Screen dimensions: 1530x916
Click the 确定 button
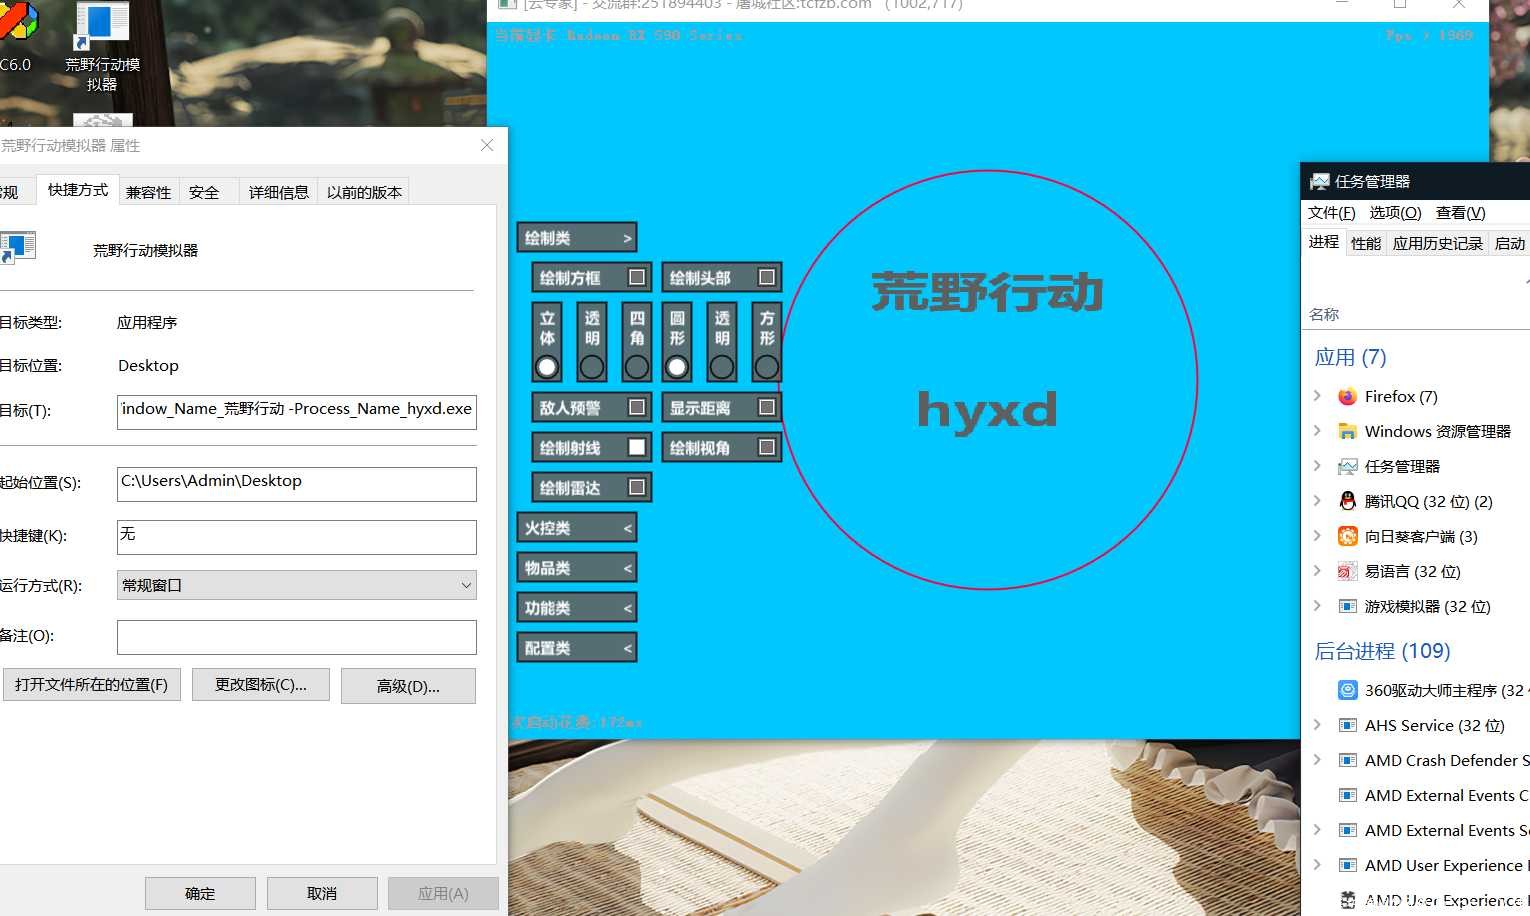200,893
